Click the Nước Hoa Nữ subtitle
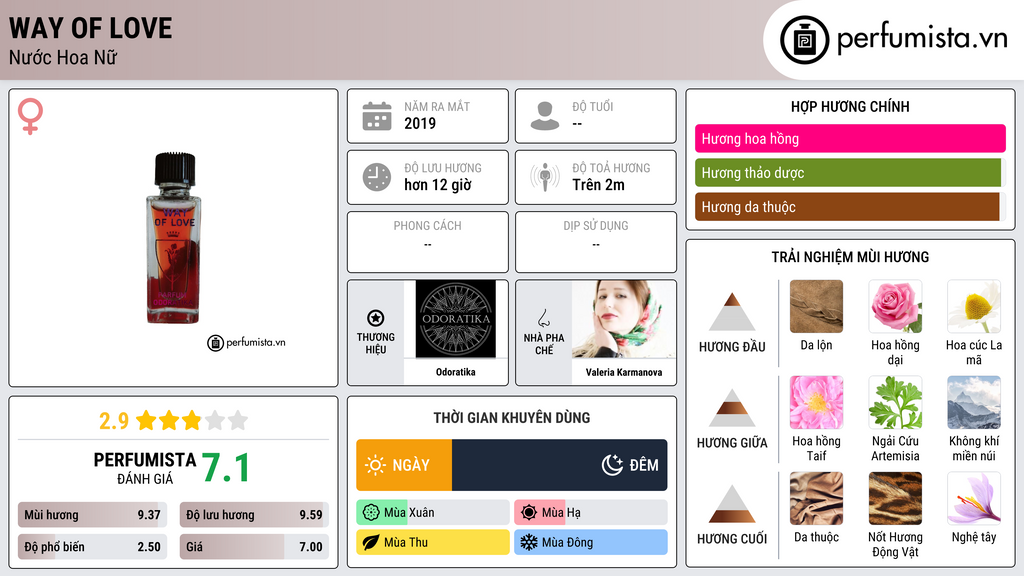 click(63, 57)
